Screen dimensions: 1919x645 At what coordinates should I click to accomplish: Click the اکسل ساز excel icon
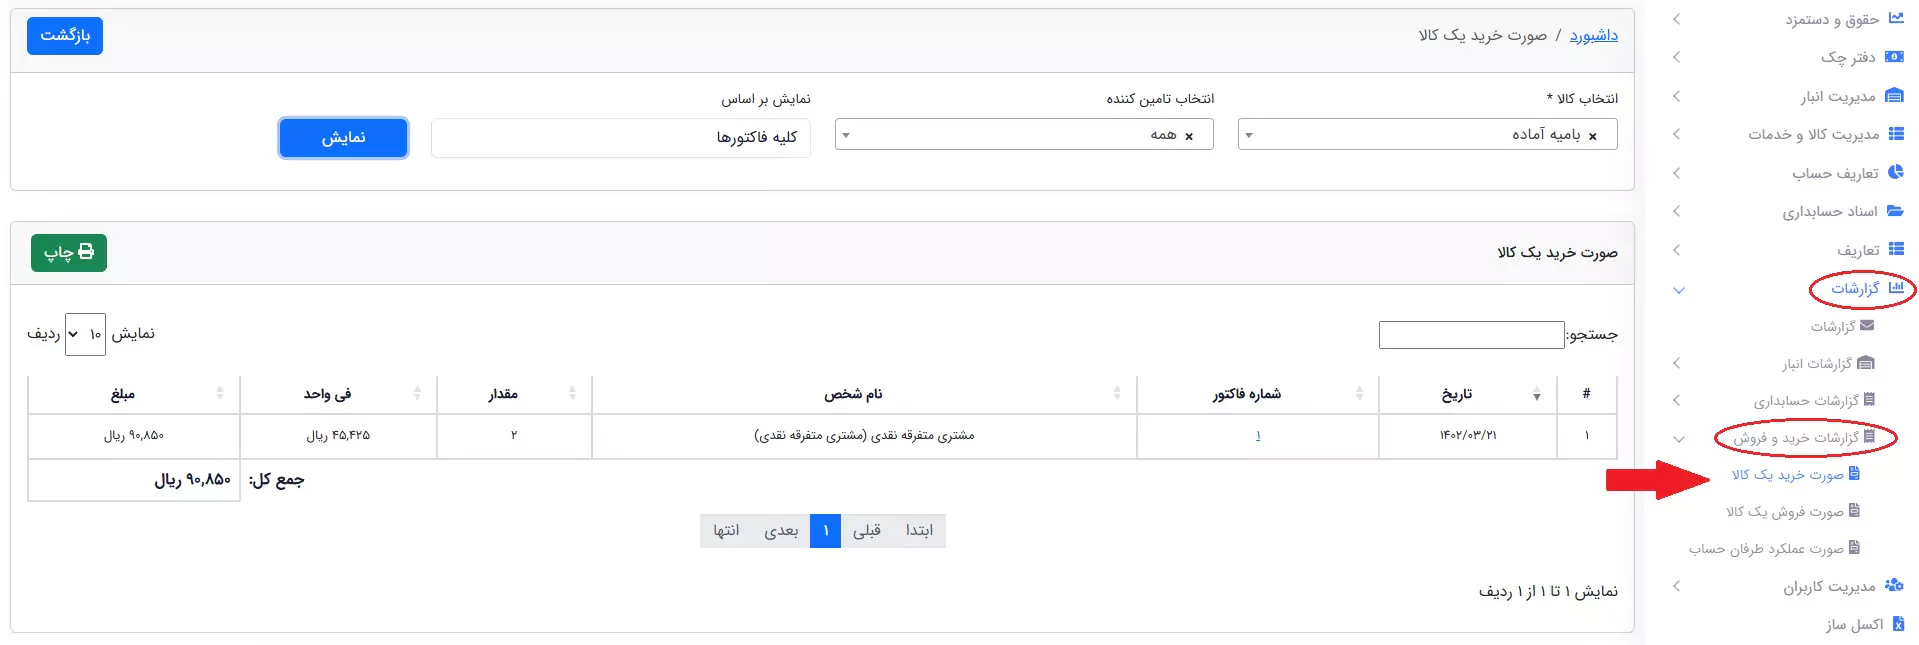1898,624
